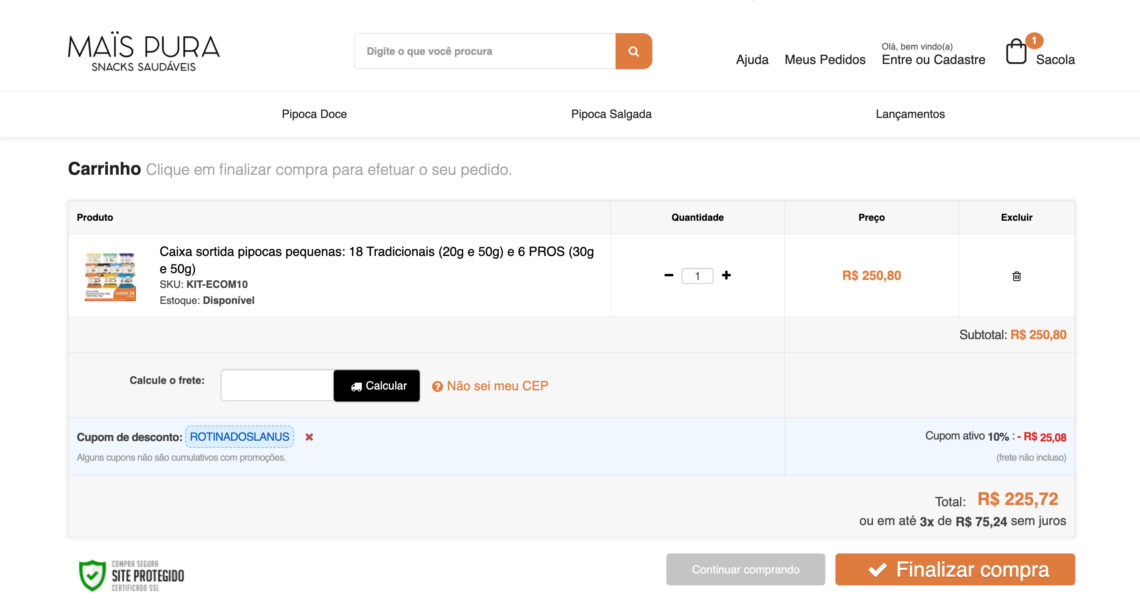1140x609 pixels.
Task: Open the Pipoca Salgada category
Action: 611,114
